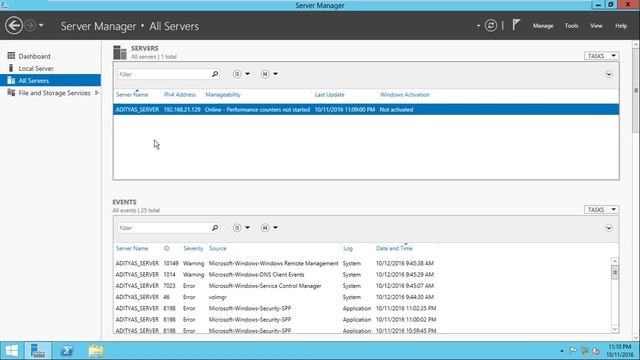Viewport: 640px width, 360px height.
Task: Open the Notifications flag
Action: point(516,25)
